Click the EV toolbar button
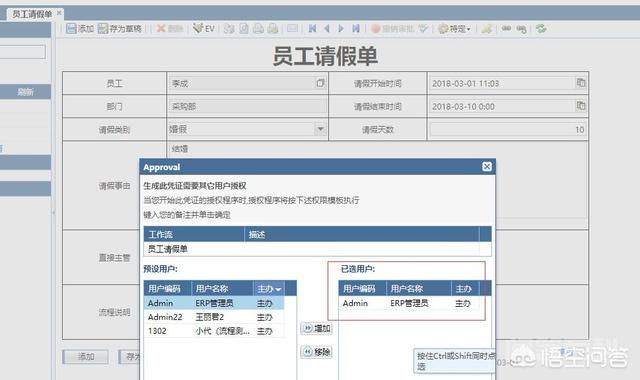This screenshot has height=380, width=640. pos(204,29)
